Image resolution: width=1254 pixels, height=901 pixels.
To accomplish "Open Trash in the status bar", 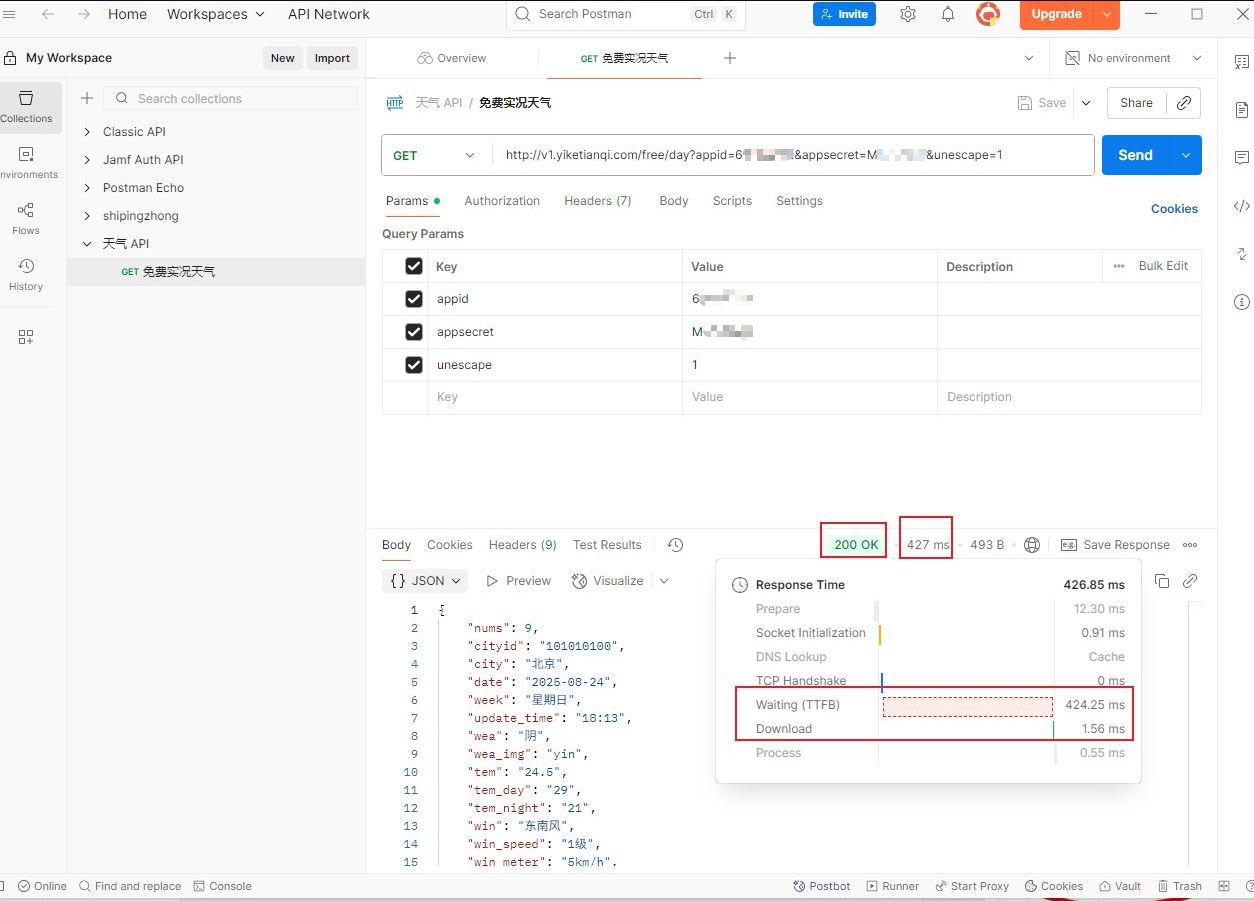I will pos(1180,886).
